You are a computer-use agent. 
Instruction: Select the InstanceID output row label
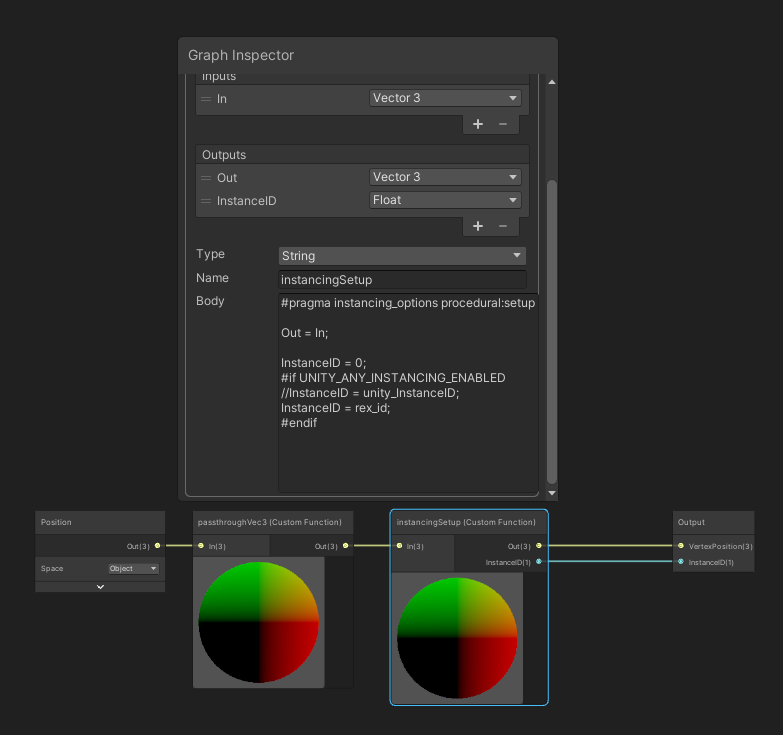[x=247, y=201]
